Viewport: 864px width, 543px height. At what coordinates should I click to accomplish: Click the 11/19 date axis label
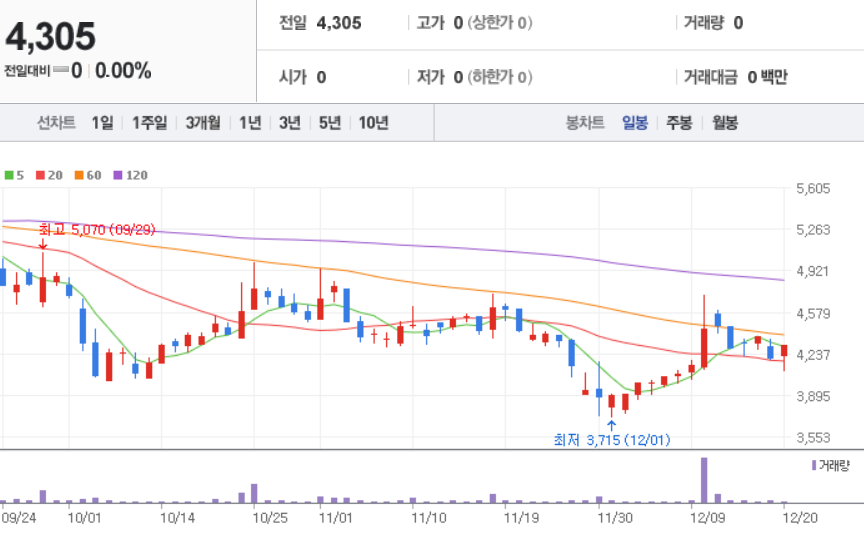pos(521,518)
